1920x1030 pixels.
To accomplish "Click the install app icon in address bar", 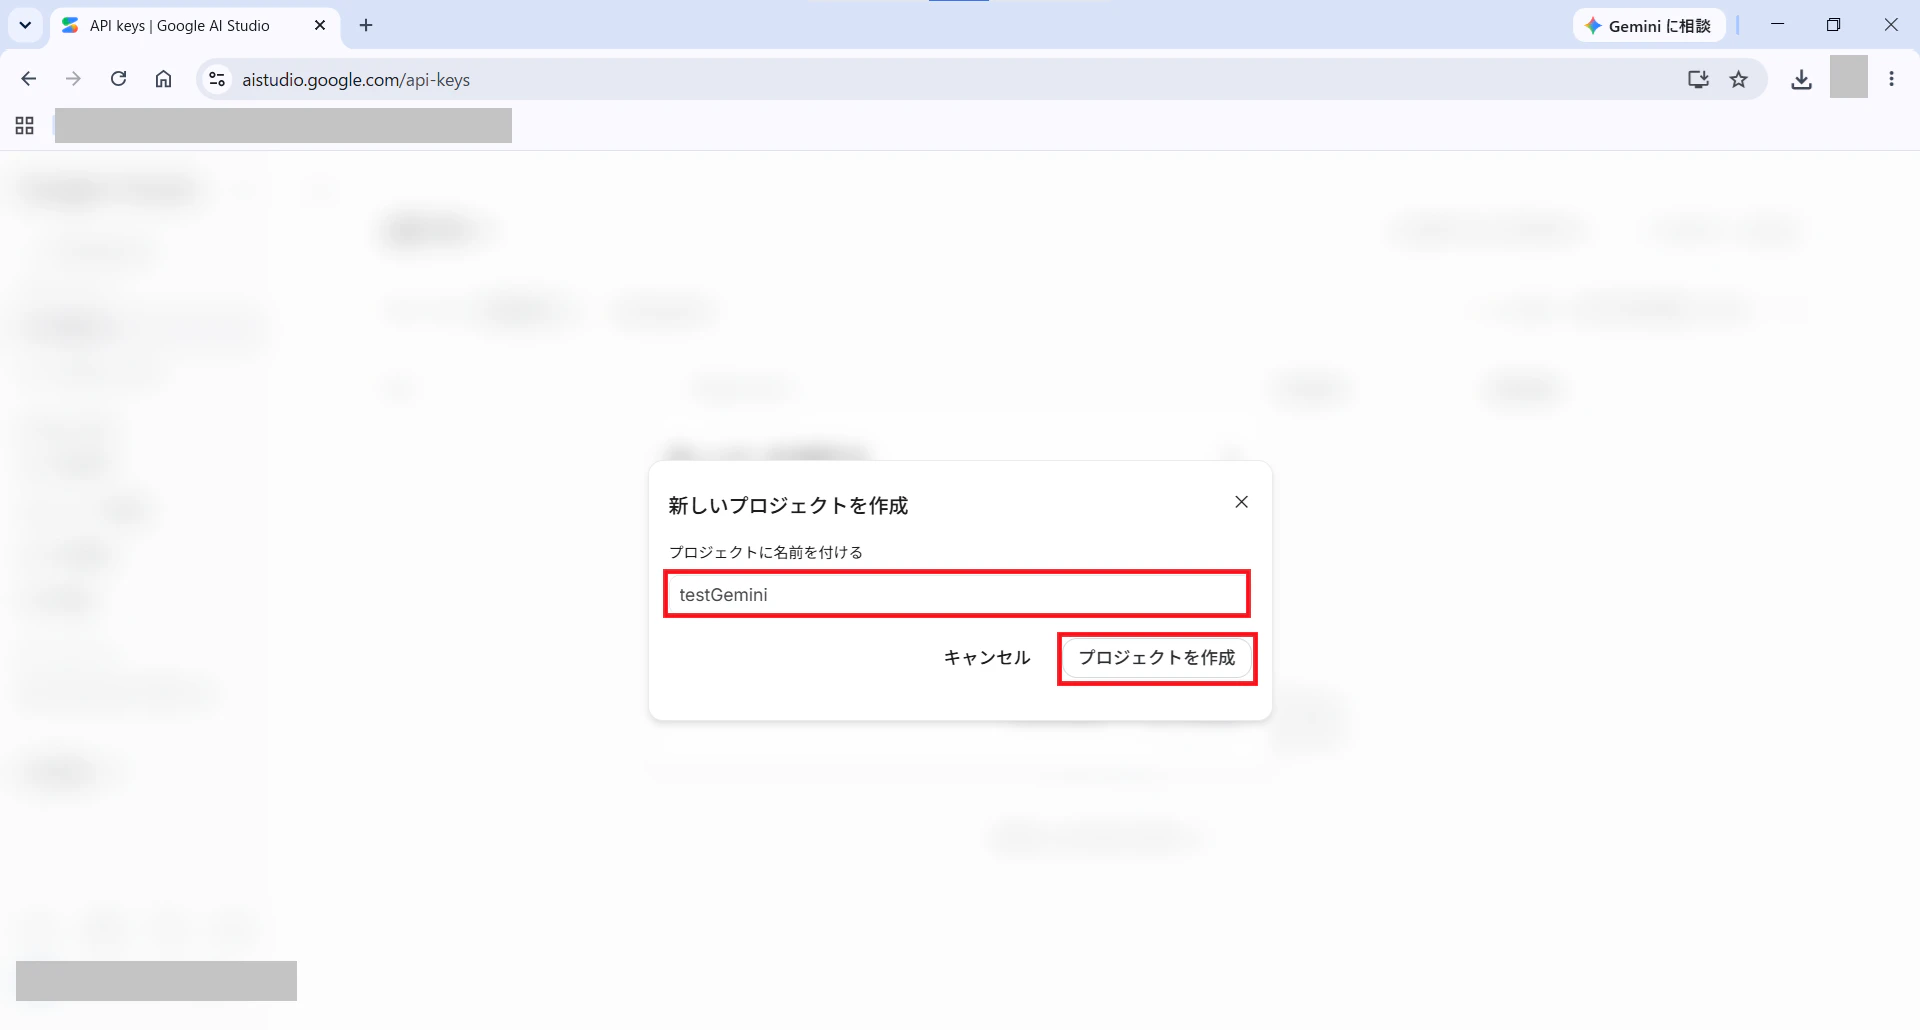I will [x=1698, y=79].
